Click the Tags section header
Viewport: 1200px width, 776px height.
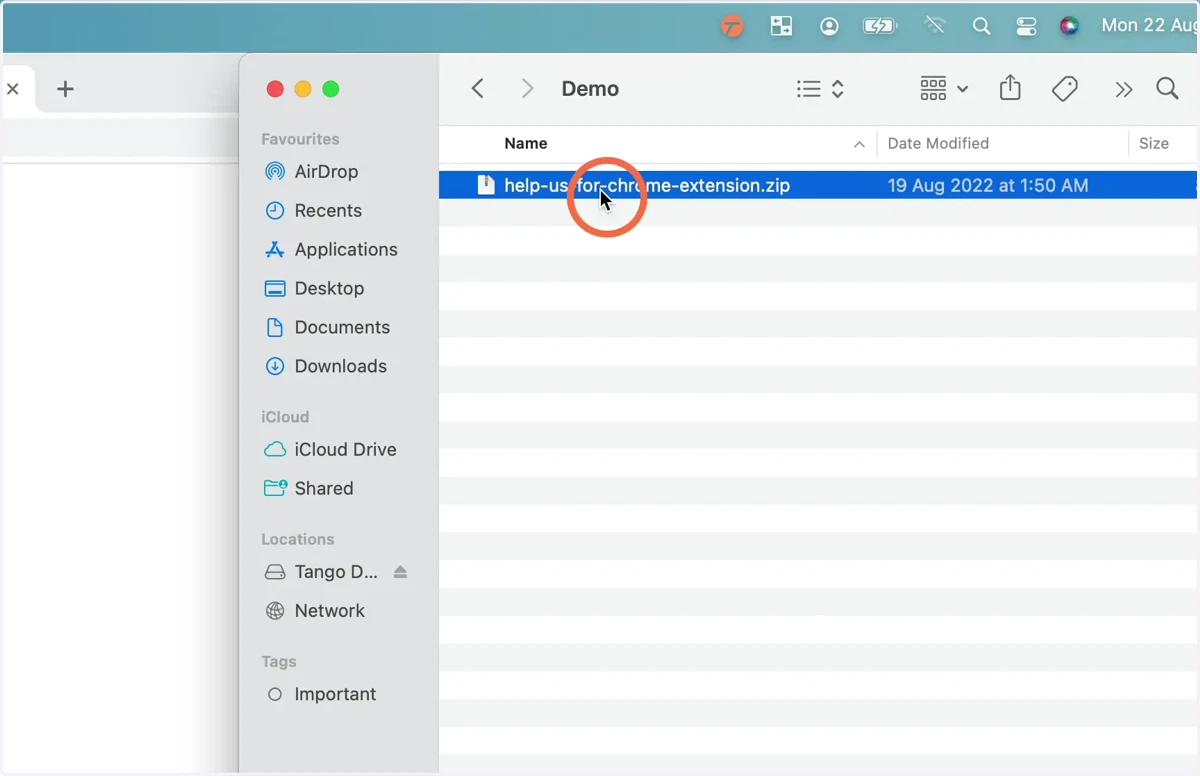pos(279,662)
